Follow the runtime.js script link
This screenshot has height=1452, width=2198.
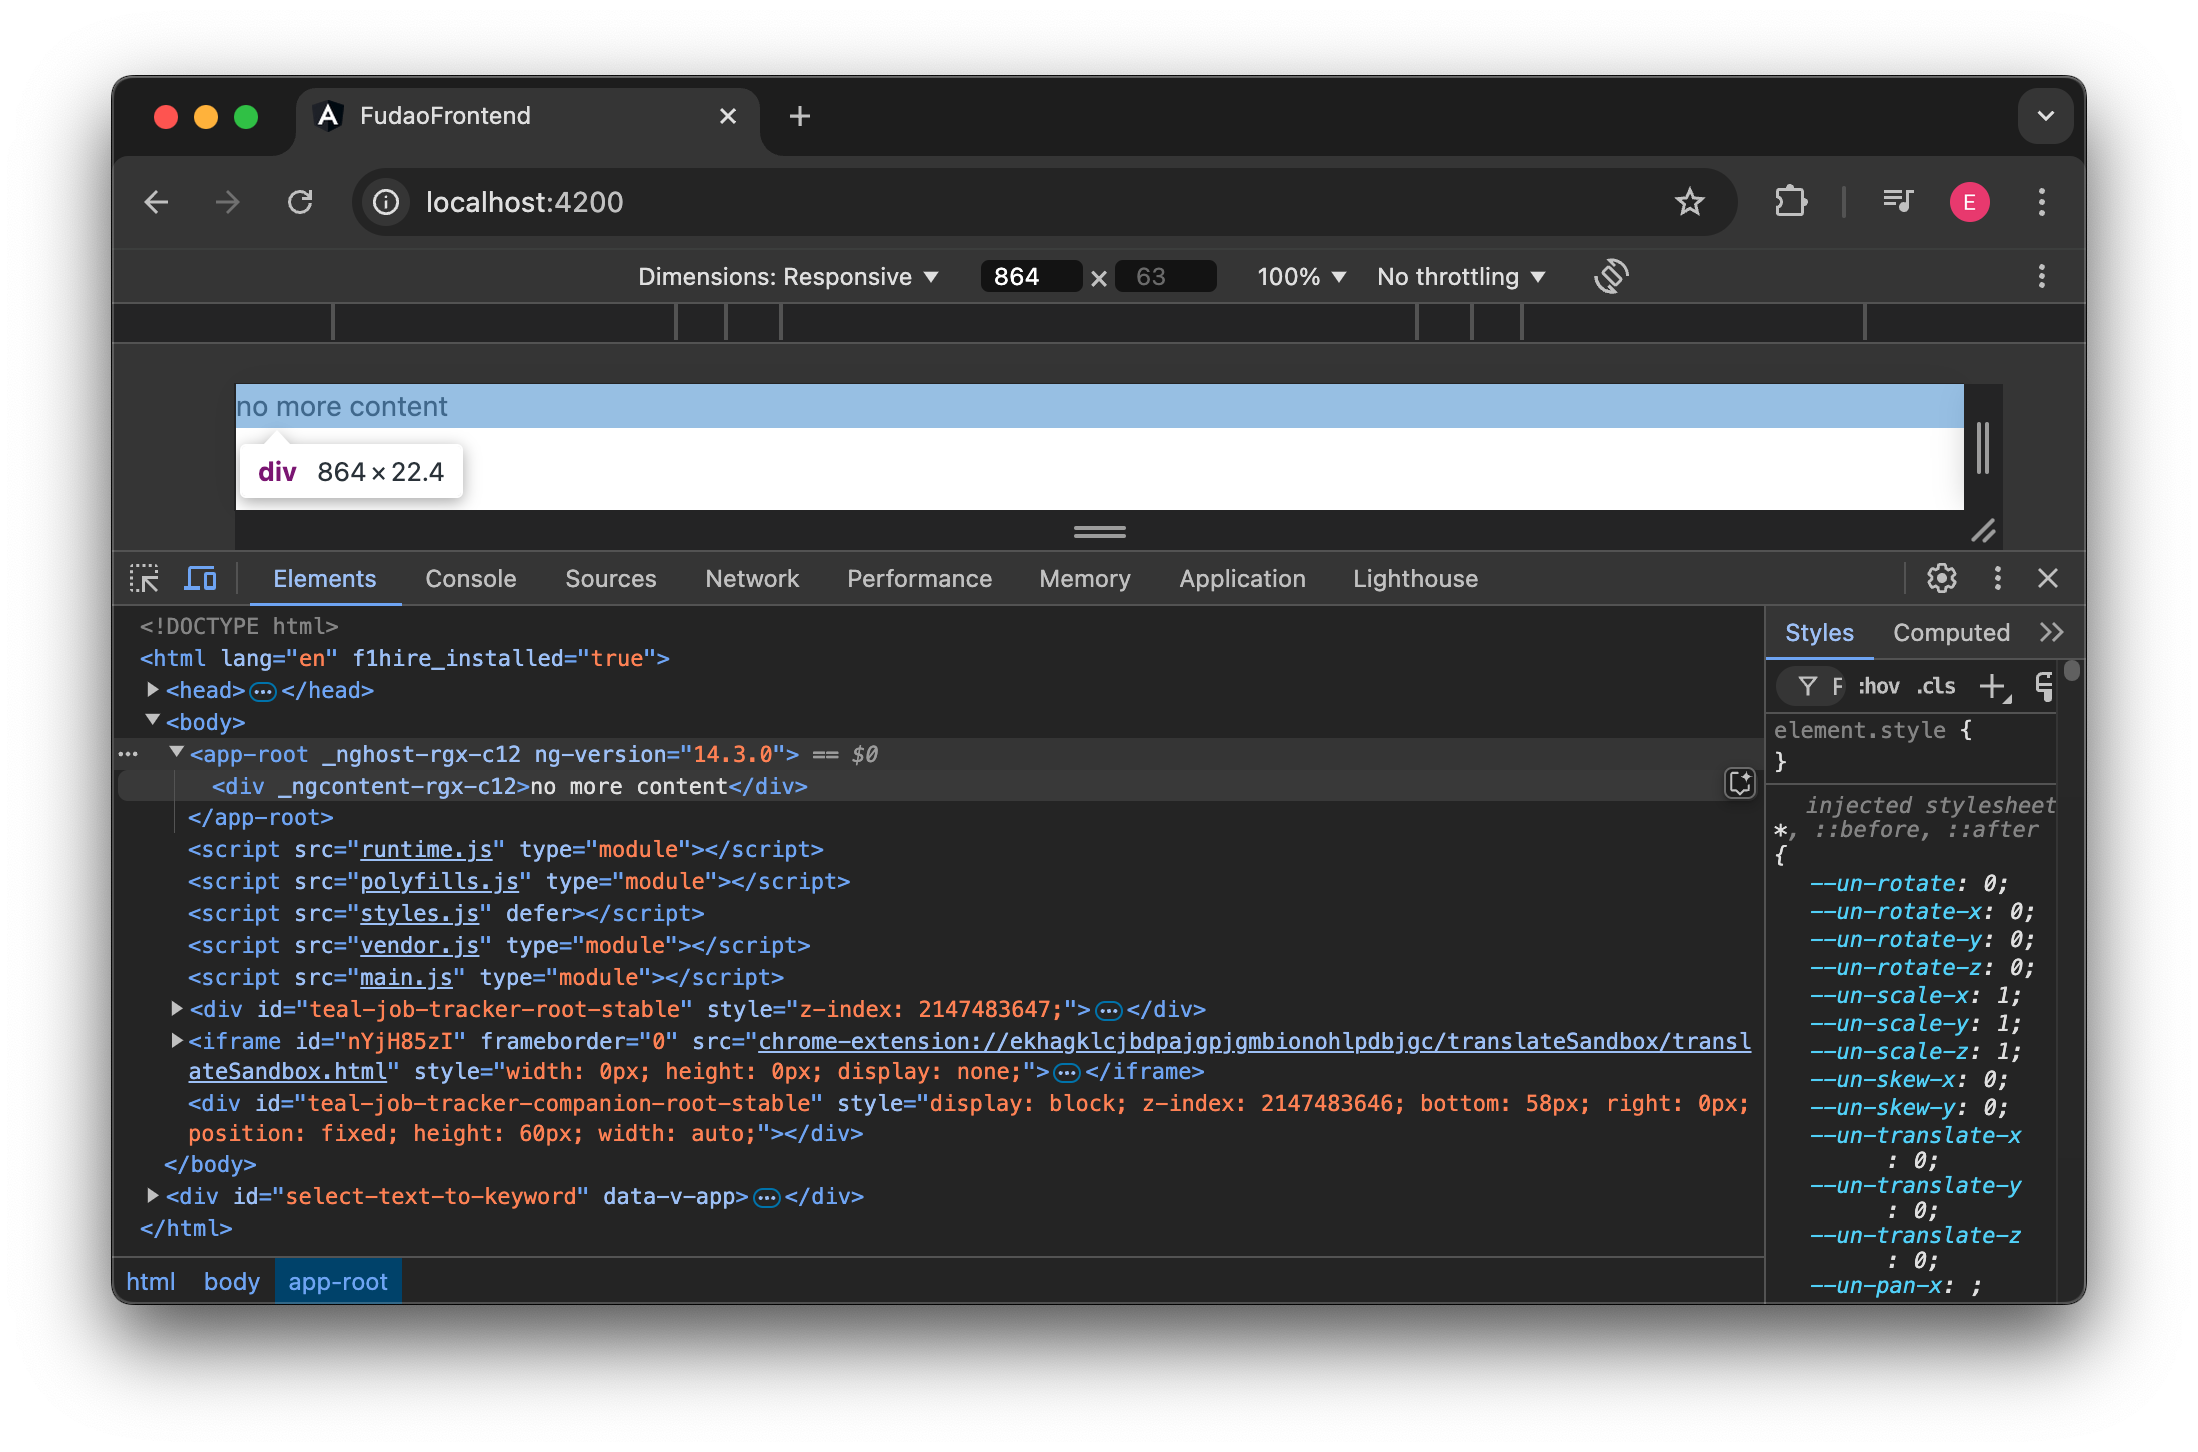pyautogui.click(x=428, y=849)
